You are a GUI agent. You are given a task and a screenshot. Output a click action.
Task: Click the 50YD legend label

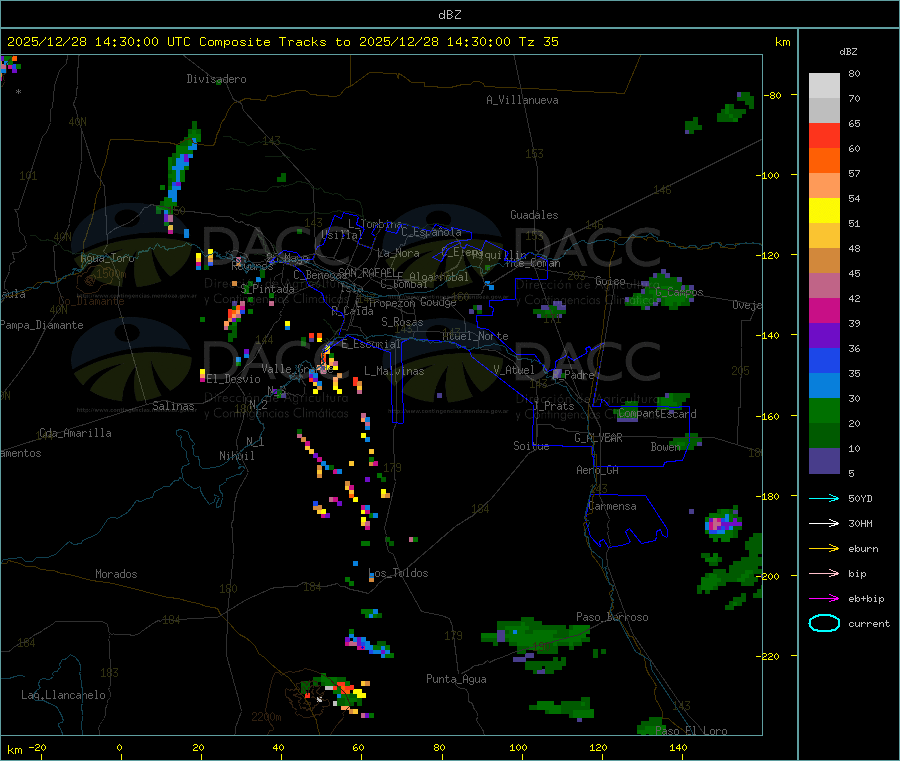(860, 498)
